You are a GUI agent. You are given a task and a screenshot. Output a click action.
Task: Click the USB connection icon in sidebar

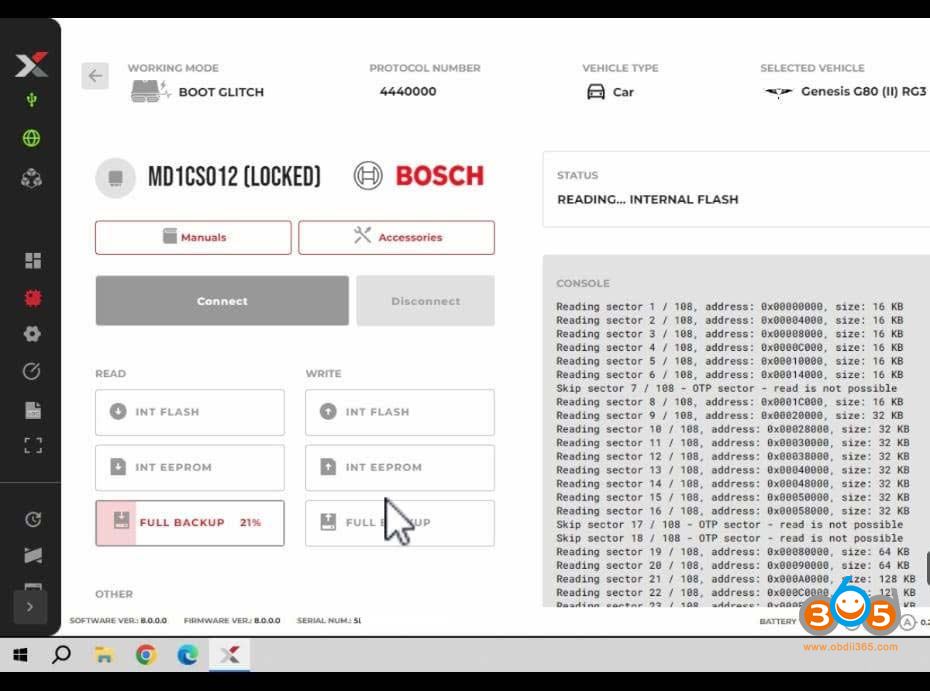(32, 100)
